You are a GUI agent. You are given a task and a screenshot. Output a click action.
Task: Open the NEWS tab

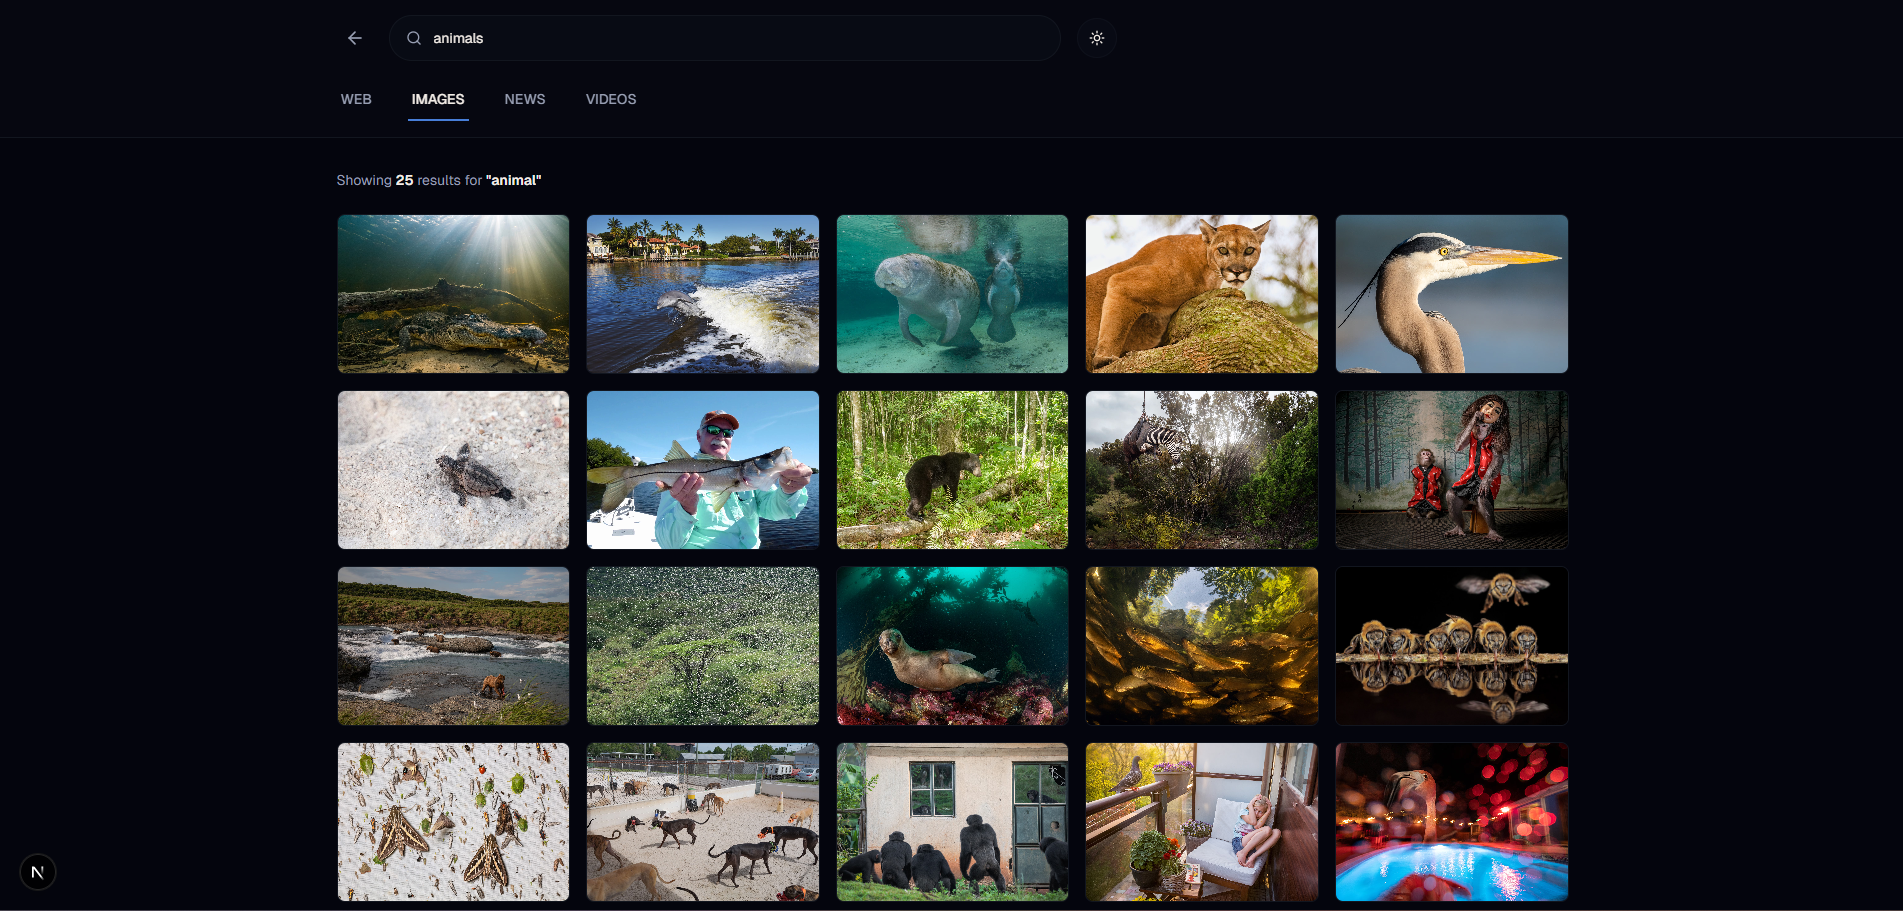(x=525, y=99)
